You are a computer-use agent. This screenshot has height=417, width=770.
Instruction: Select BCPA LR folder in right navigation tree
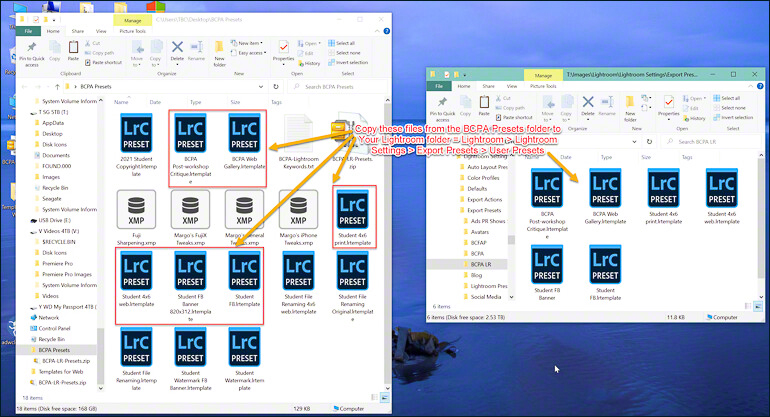[480, 264]
